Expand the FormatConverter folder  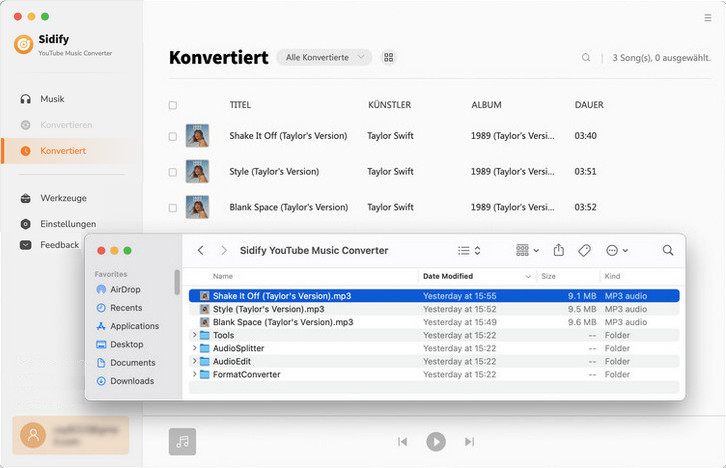coord(194,374)
